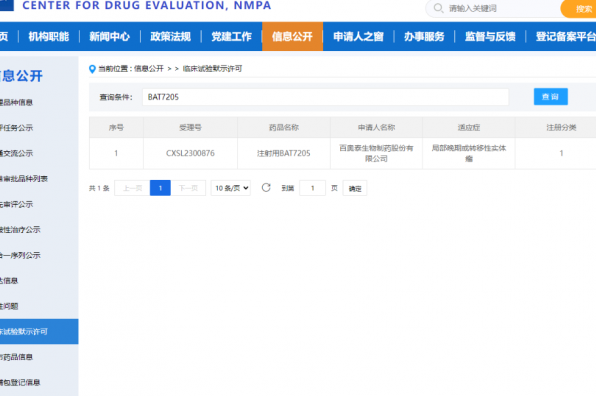
Task: Open the sidebar item ending in 性治疗公示
Action: 20,230
